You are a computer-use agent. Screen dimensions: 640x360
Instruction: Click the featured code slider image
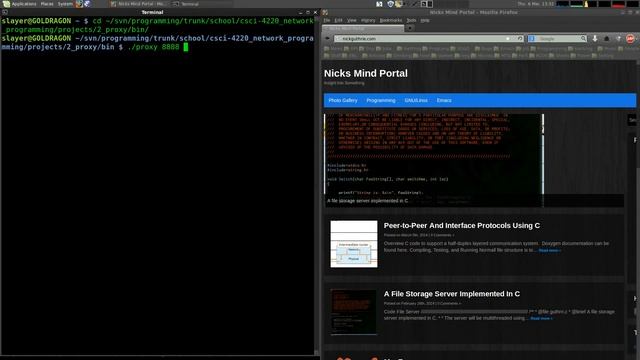pyautogui.click(x=434, y=160)
